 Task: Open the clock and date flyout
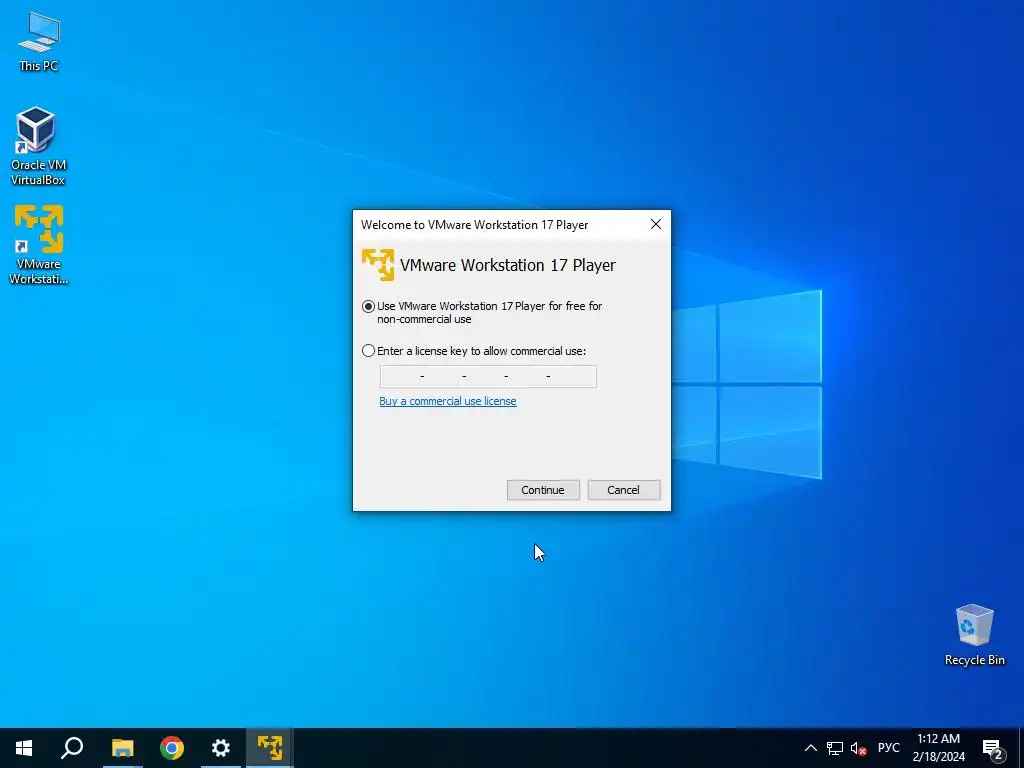938,748
